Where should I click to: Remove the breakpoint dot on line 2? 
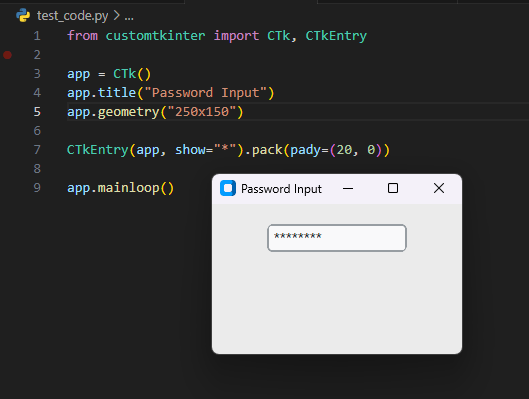point(7,55)
